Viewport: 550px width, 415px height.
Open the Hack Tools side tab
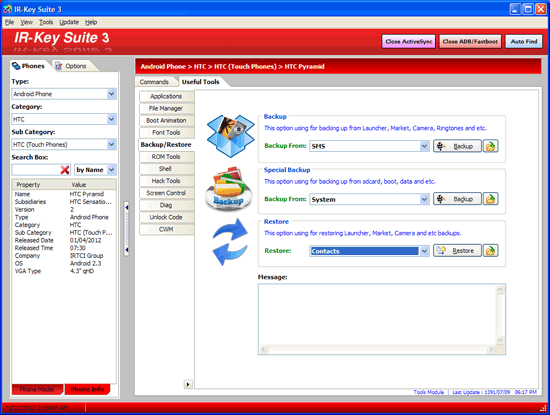pos(166,181)
